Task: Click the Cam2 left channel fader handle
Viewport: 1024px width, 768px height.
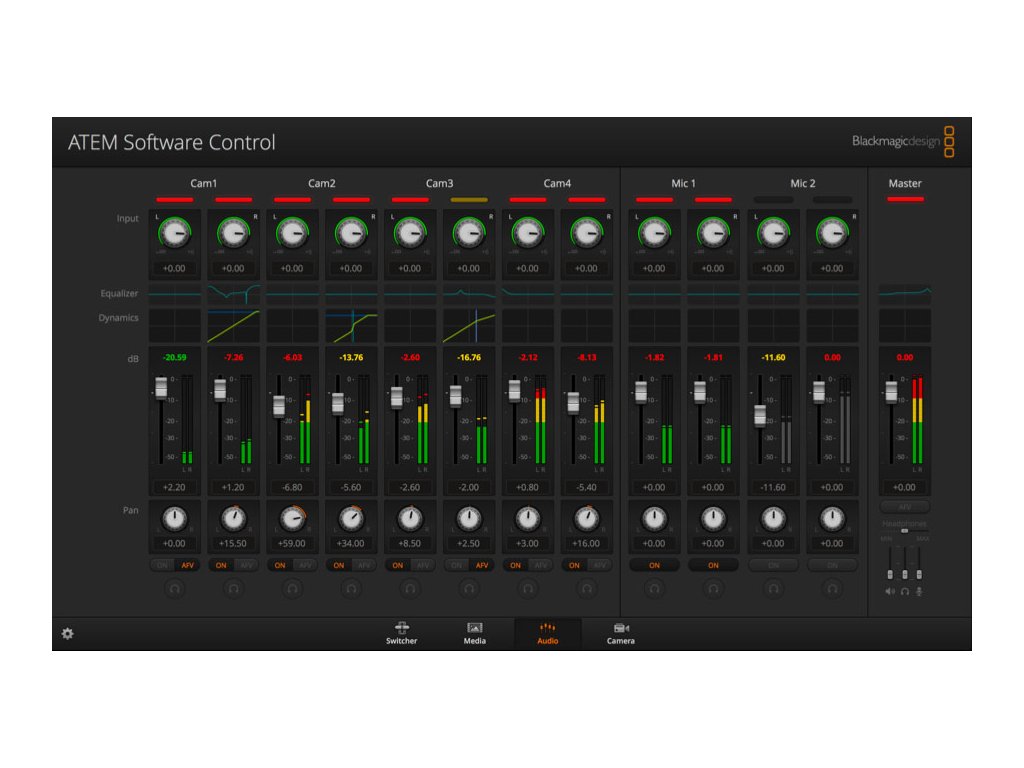Action: pyautogui.click(x=279, y=406)
